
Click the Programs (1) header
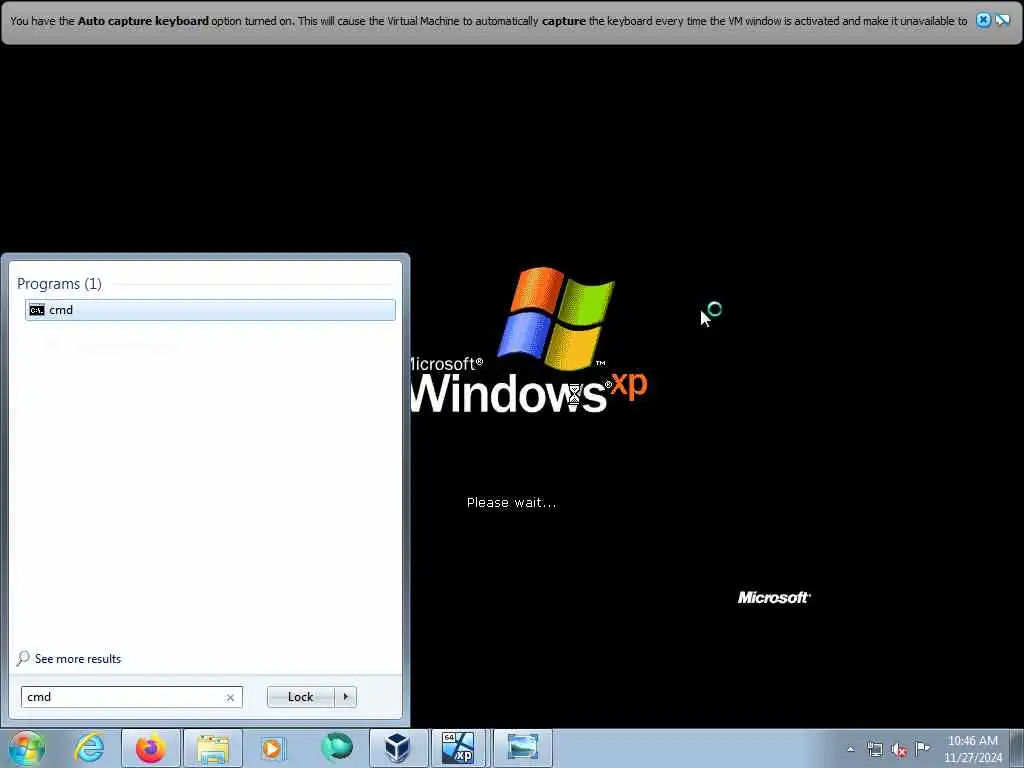click(x=59, y=283)
